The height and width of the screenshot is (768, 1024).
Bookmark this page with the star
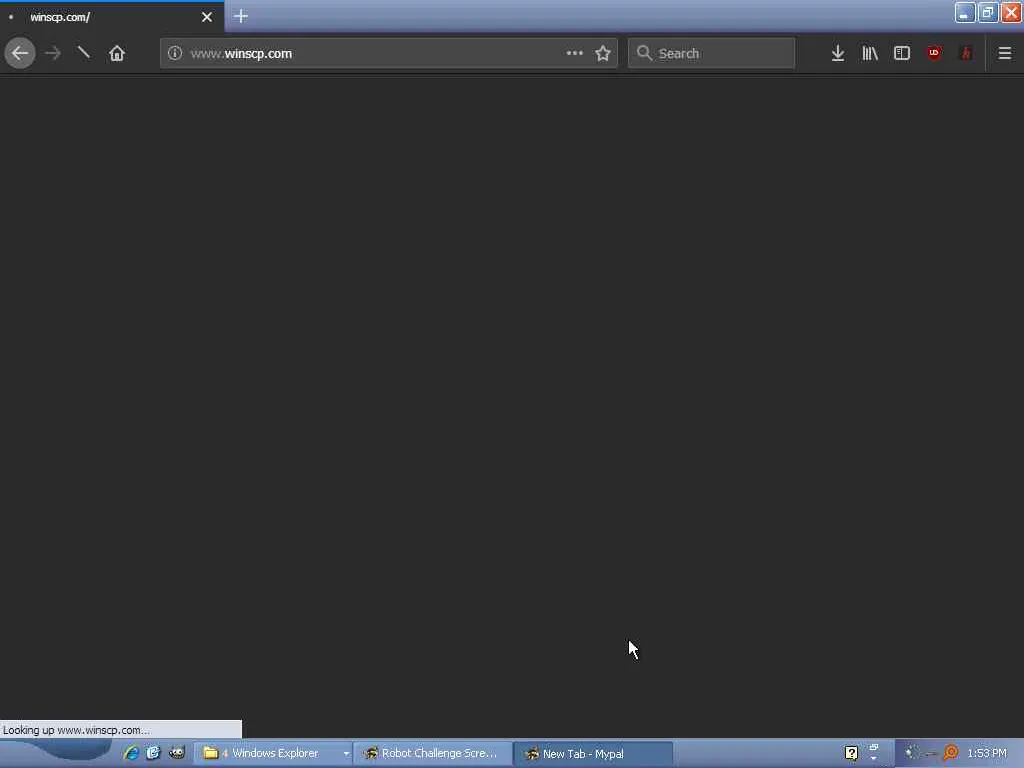(x=603, y=53)
